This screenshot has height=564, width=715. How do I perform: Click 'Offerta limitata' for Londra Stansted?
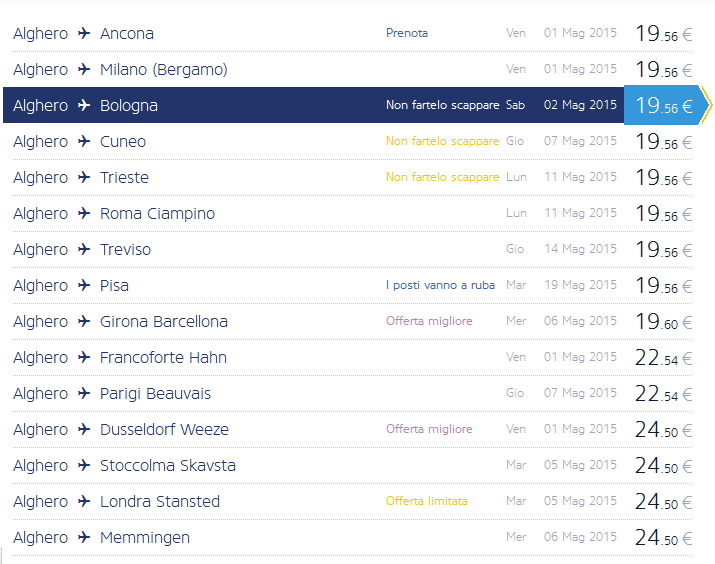coord(426,501)
